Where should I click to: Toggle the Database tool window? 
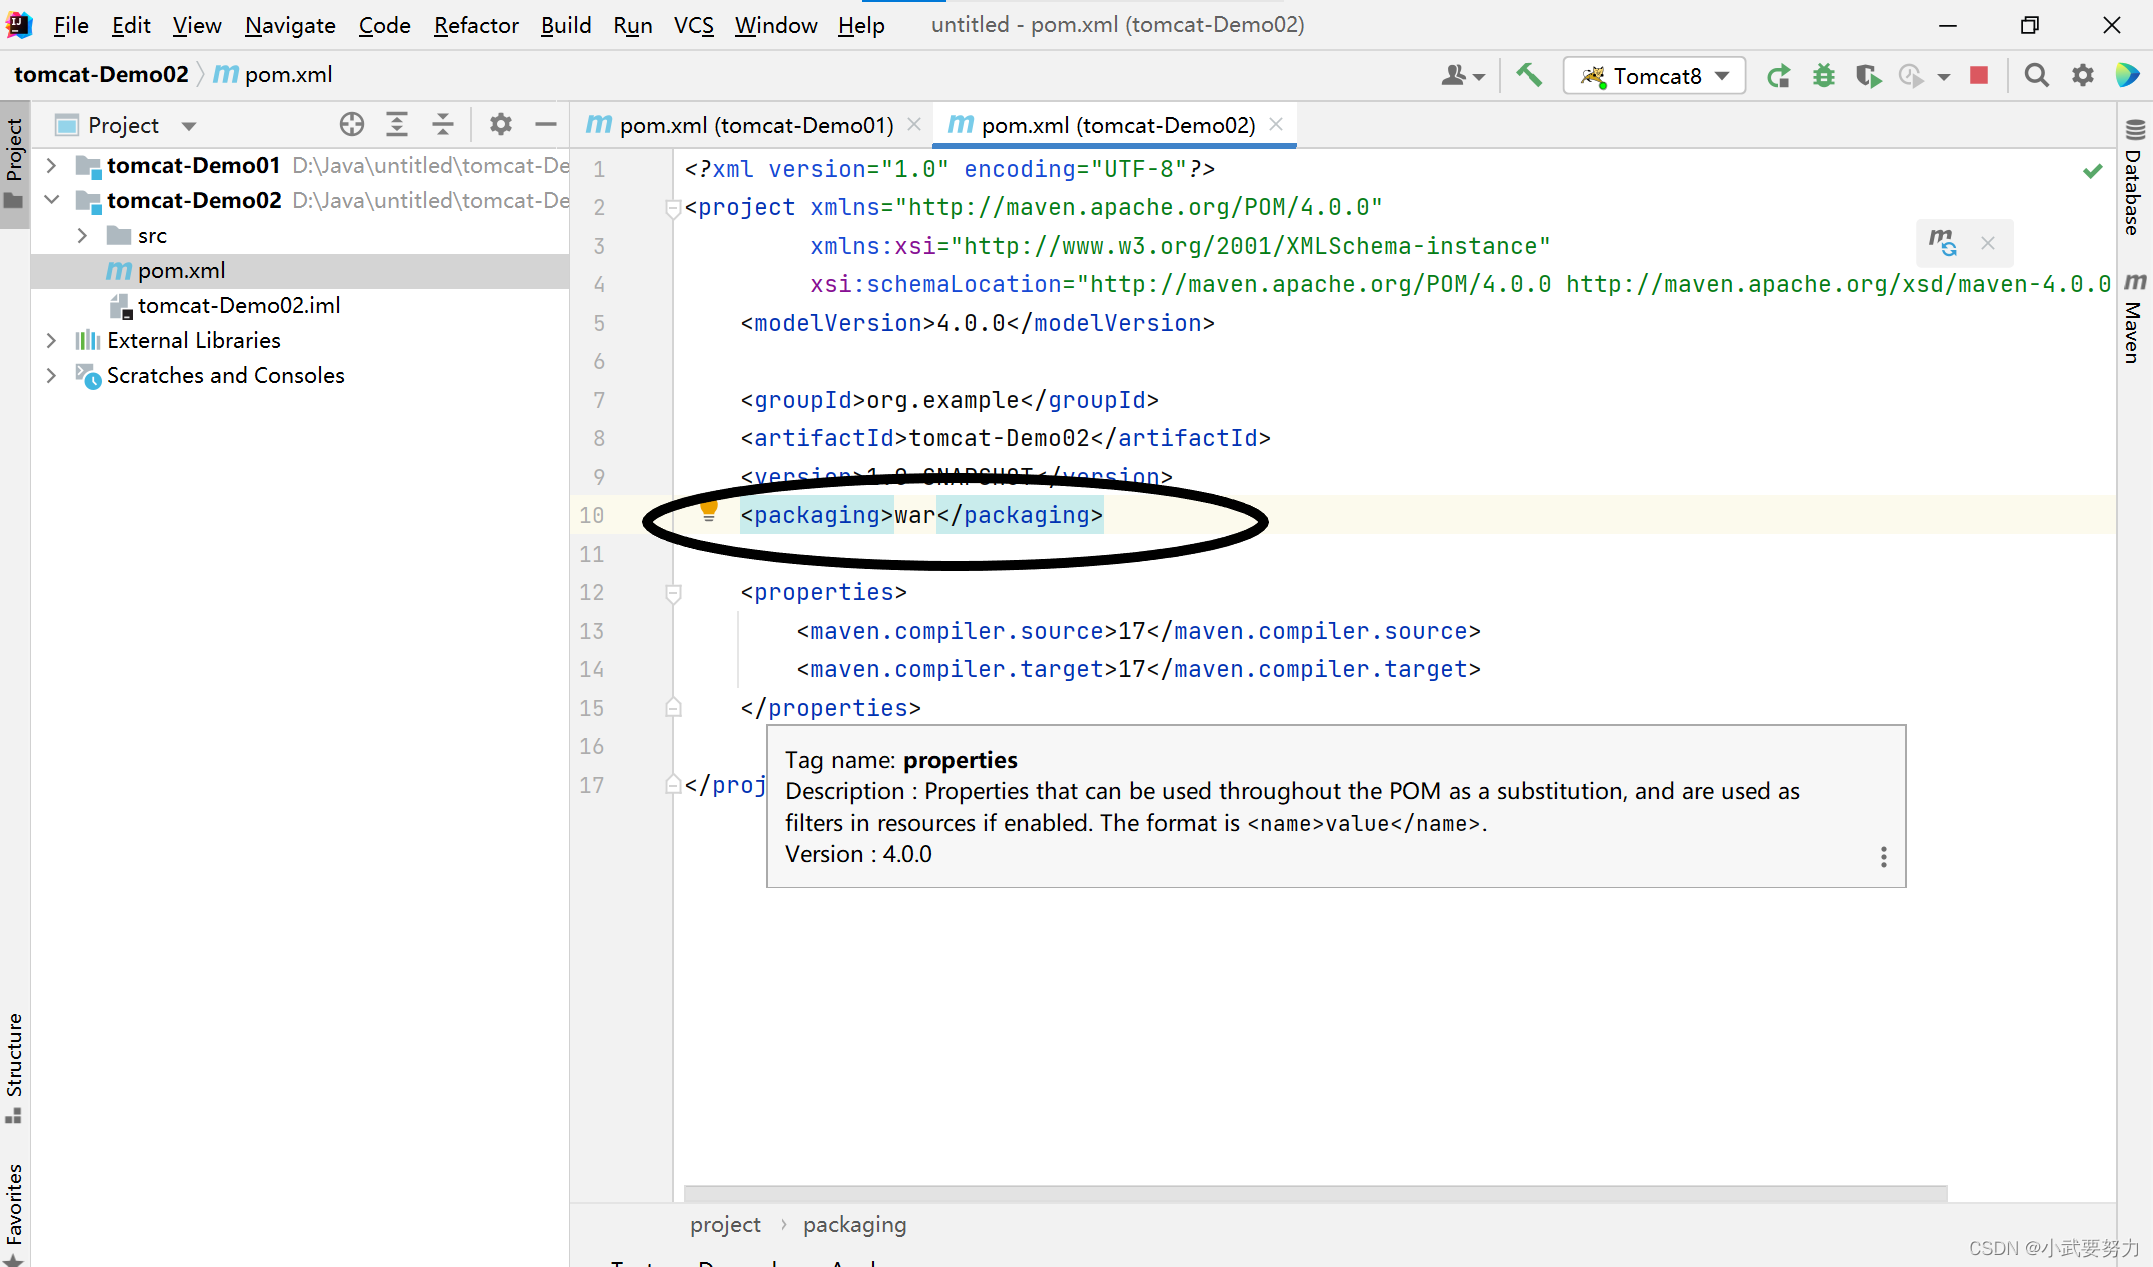(x=2134, y=180)
